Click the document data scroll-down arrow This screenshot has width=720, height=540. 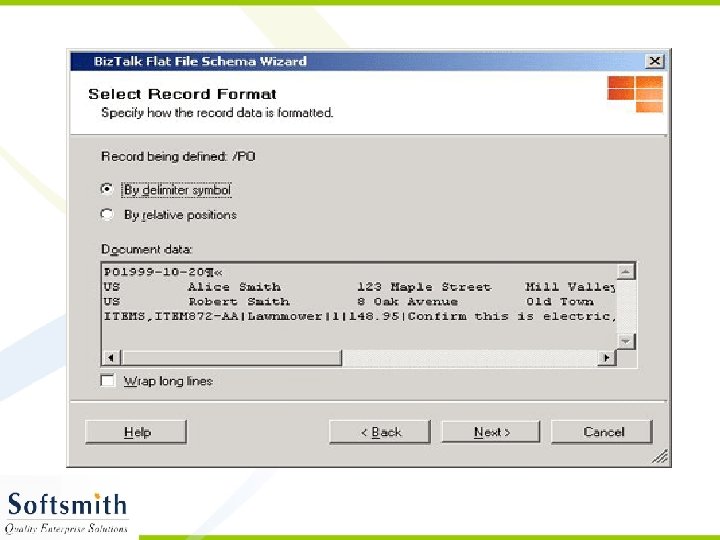point(626,341)
